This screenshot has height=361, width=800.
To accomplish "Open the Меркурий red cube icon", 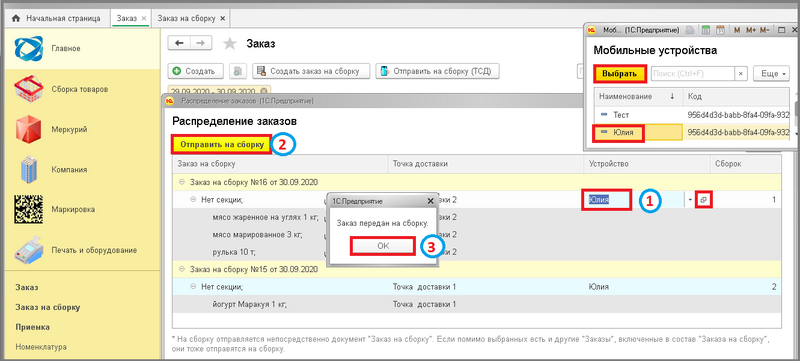I will [x=28, y=130].
